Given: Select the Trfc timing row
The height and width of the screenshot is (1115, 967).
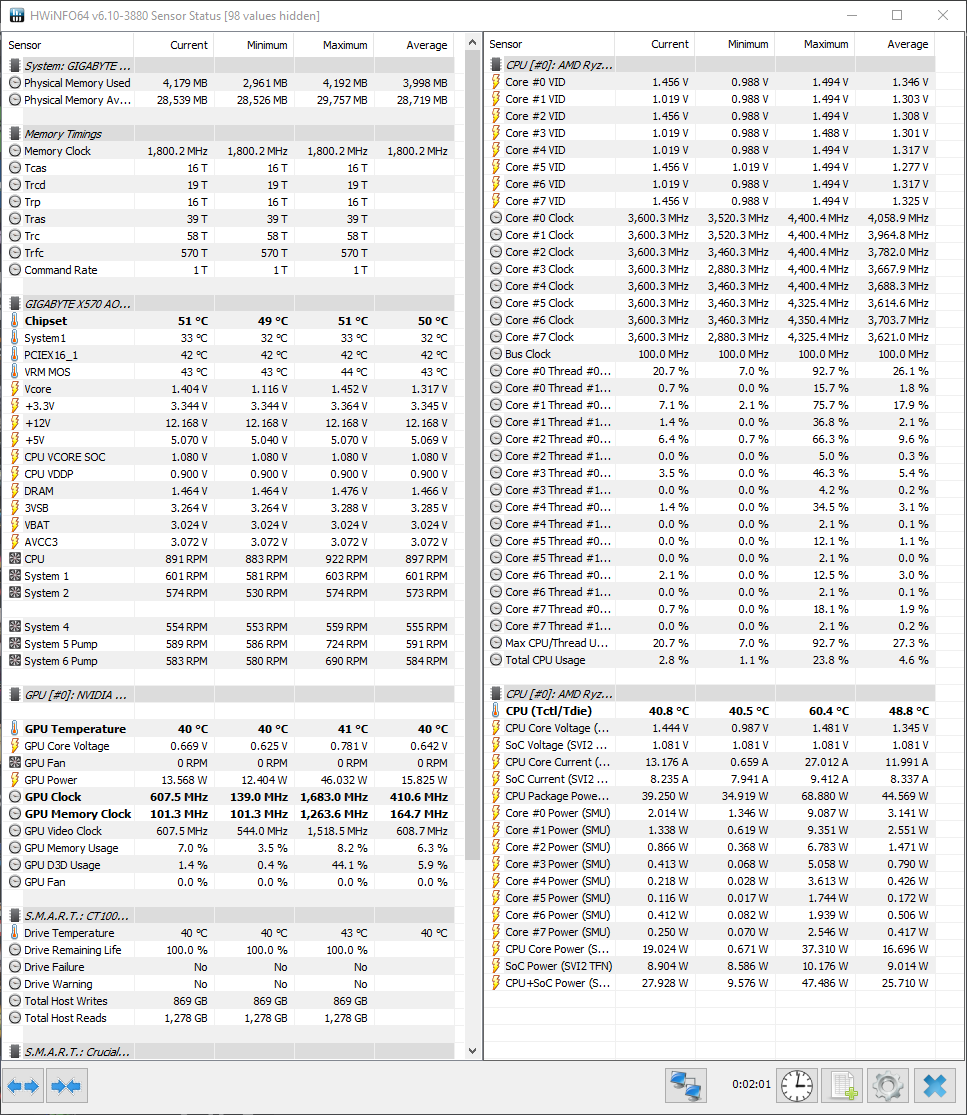Looking at the screenshot, I should click(228, 253).
